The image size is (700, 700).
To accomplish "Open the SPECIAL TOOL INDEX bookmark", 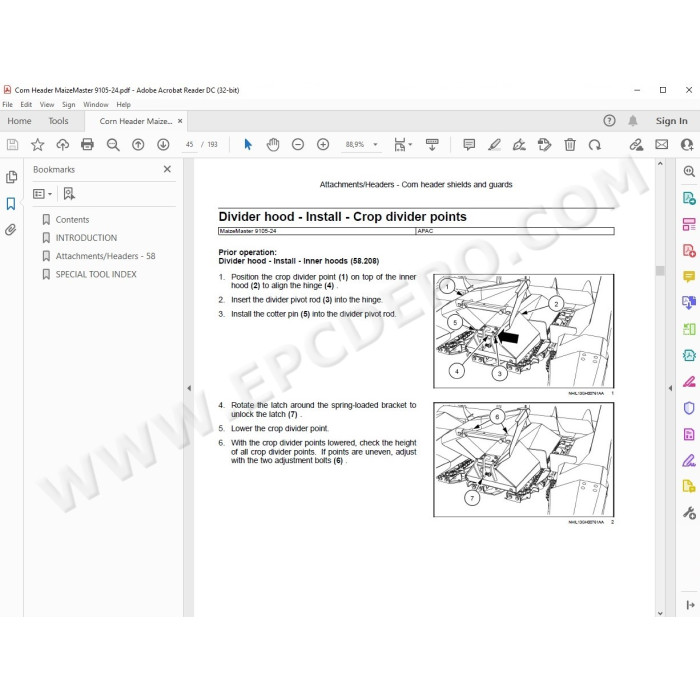I will point(96,275).
